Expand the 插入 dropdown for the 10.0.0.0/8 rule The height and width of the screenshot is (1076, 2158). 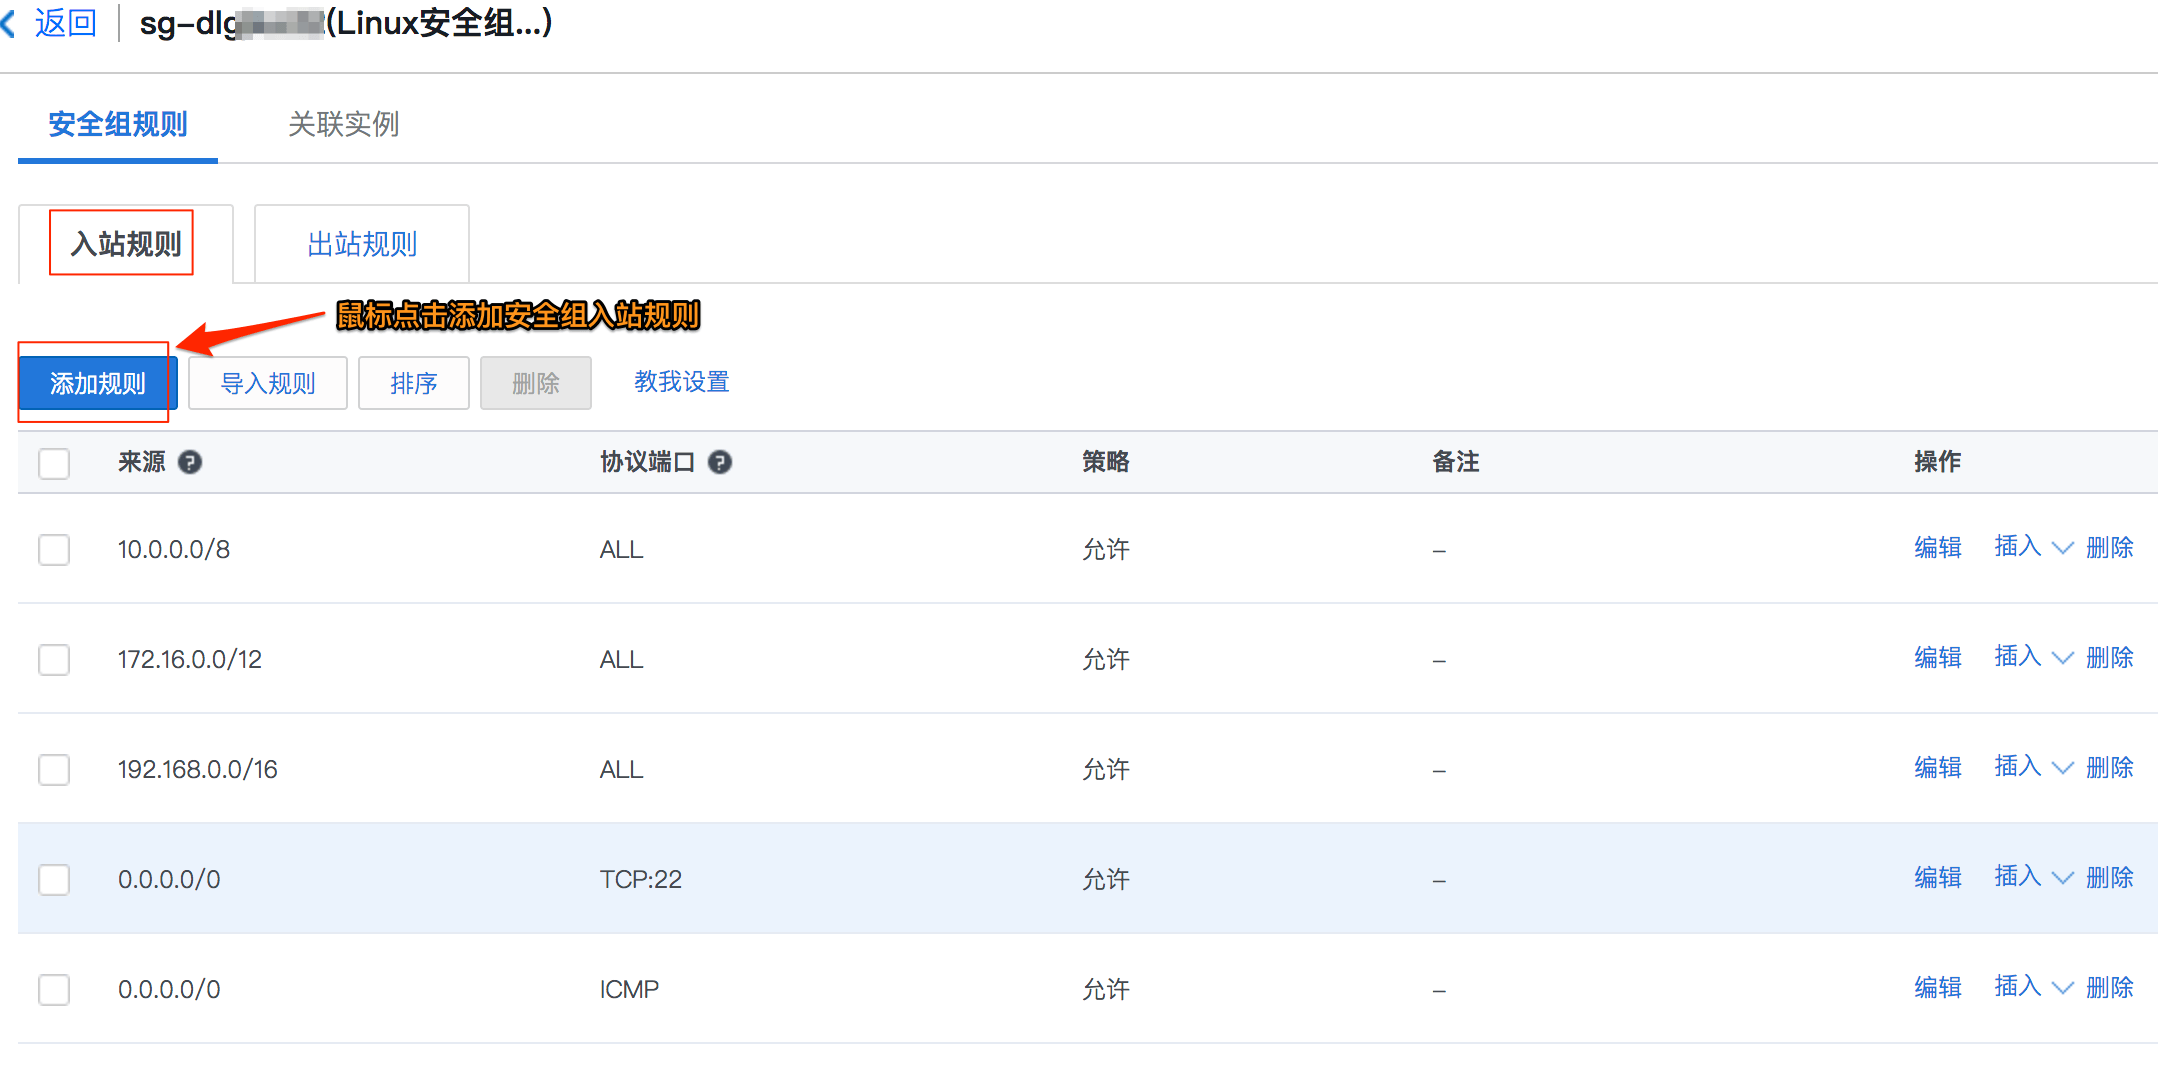click(x=2033, y=547)
